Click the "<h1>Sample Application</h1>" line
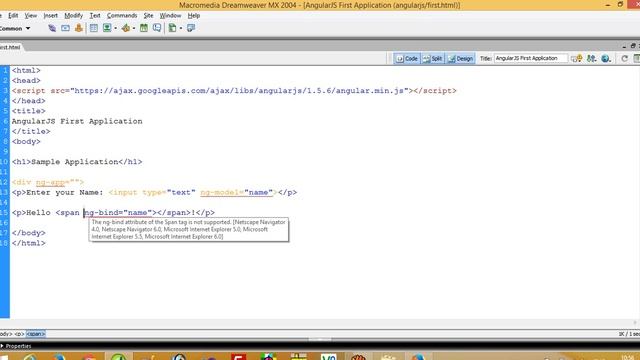The width and height of the screenshot is (640, 360). (x=77, y=162)
